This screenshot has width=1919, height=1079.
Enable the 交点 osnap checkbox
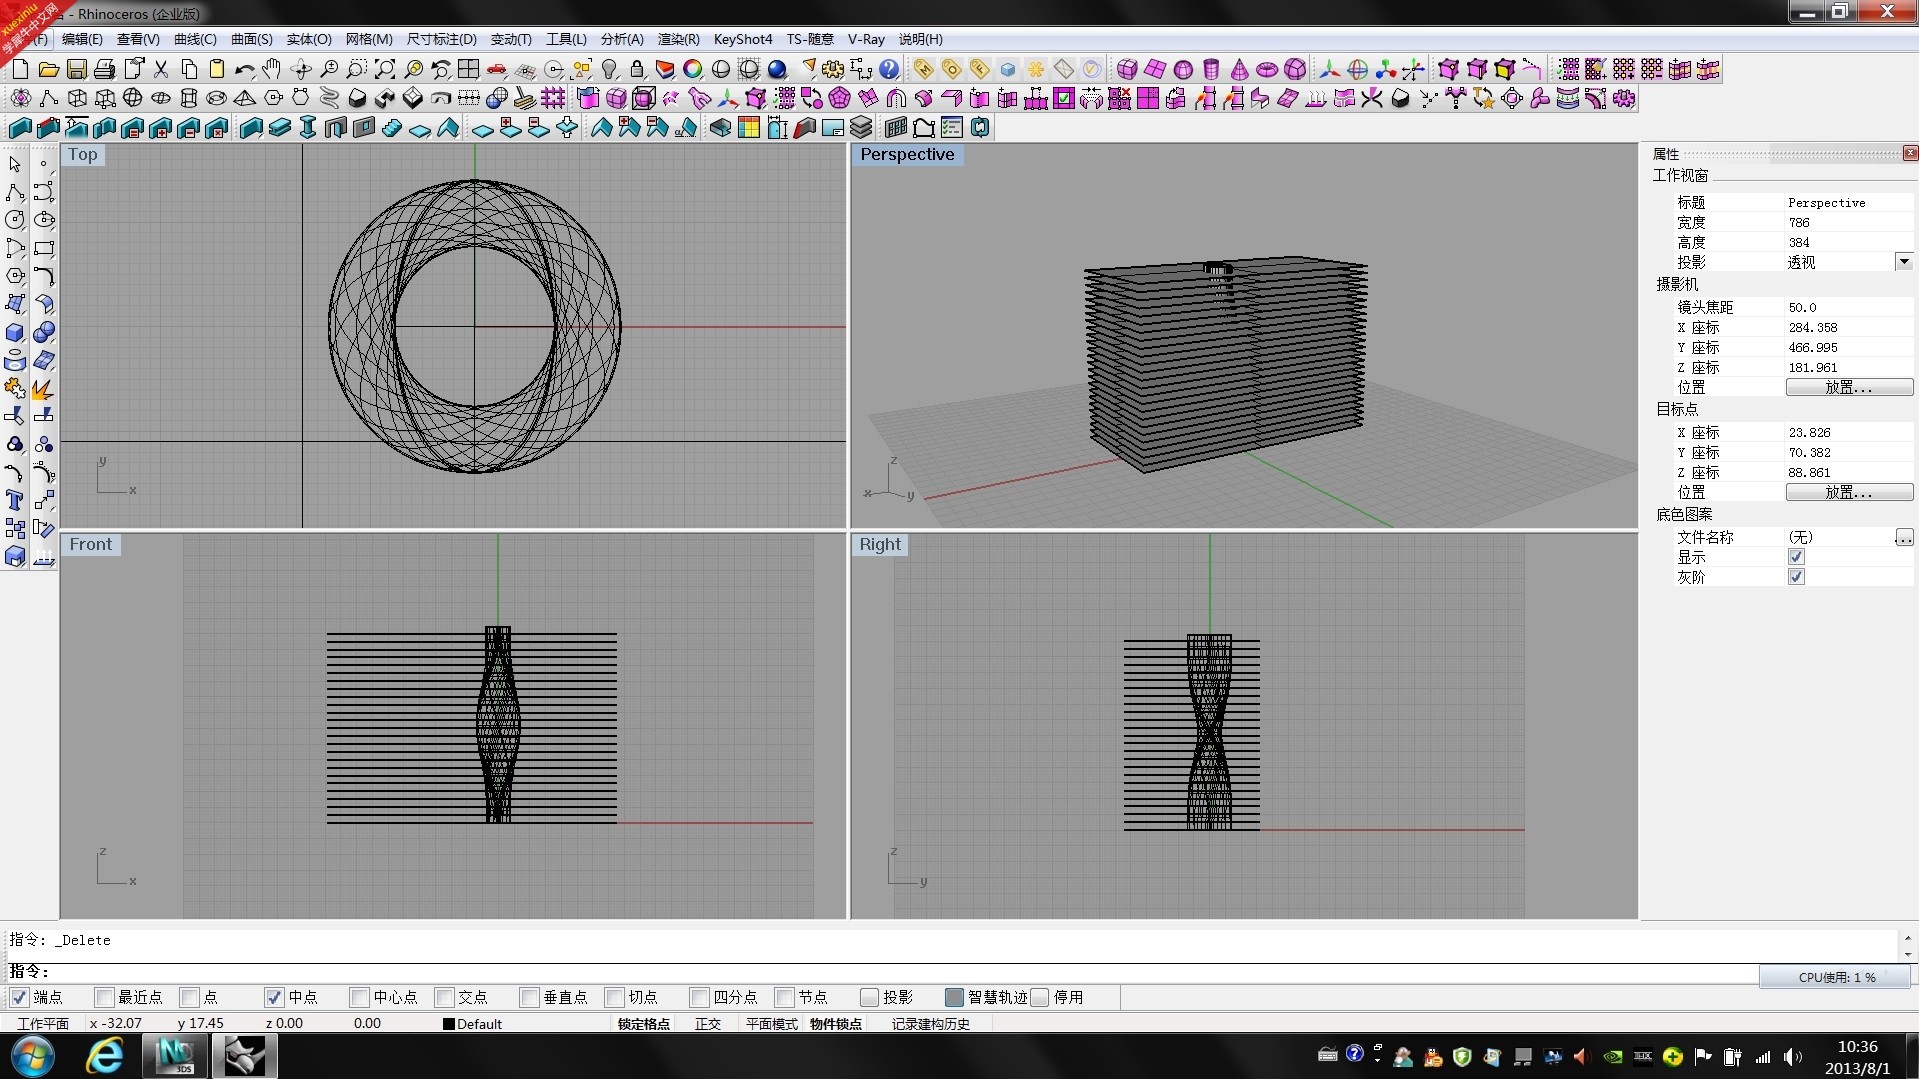point(444,997)
